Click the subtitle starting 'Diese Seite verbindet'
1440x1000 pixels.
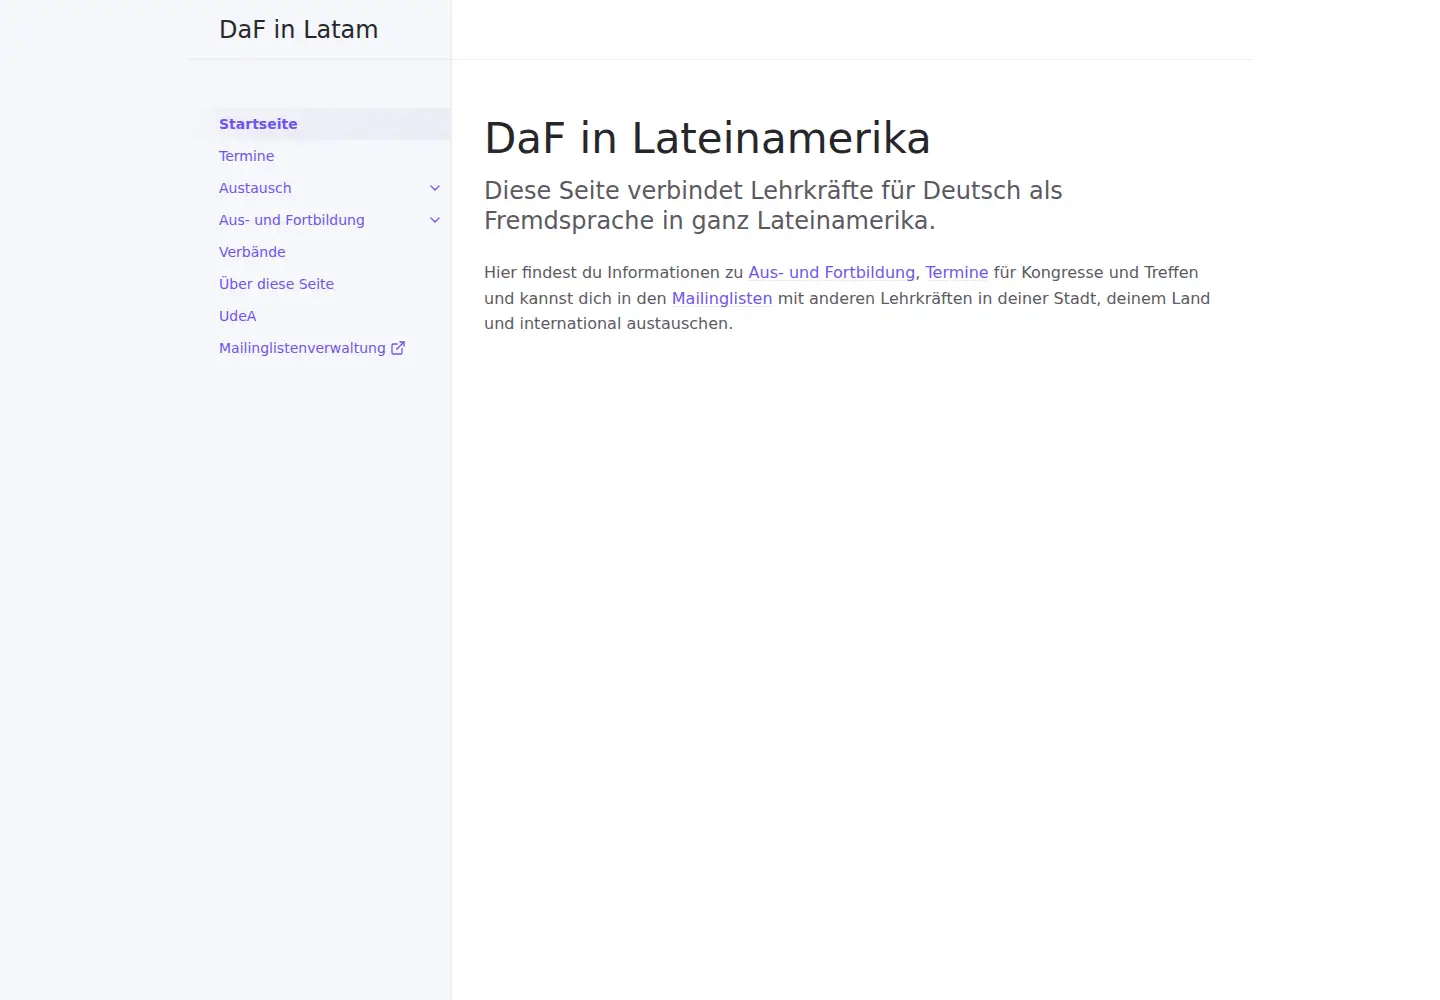773,205
